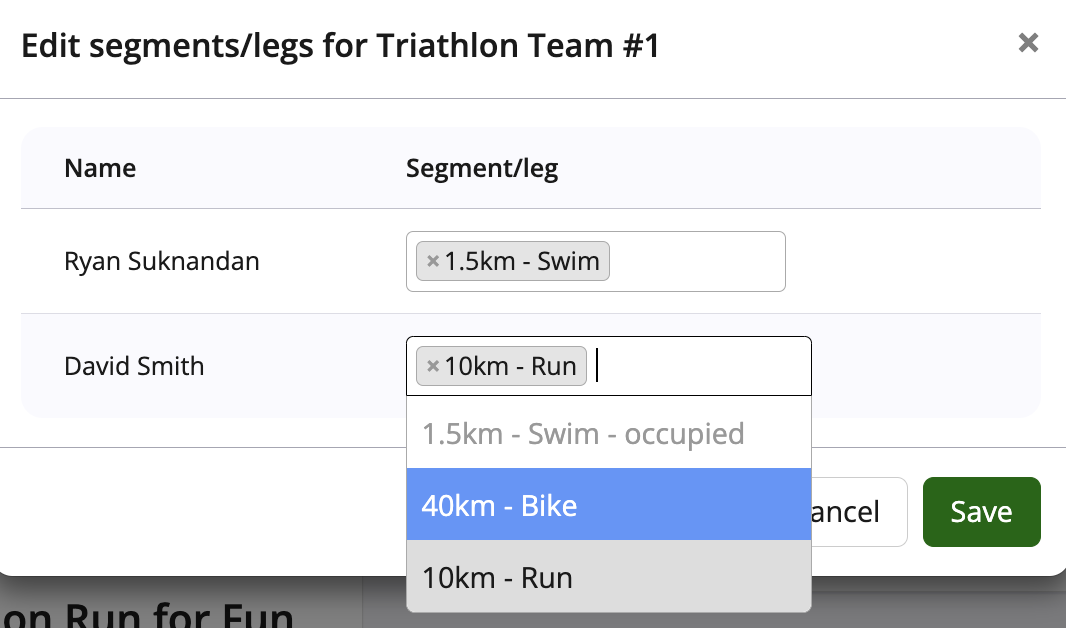This screenshot has height=628, width=1066.
Task: Focus David Smith's segment input field
Action: [x=700, y=367]
